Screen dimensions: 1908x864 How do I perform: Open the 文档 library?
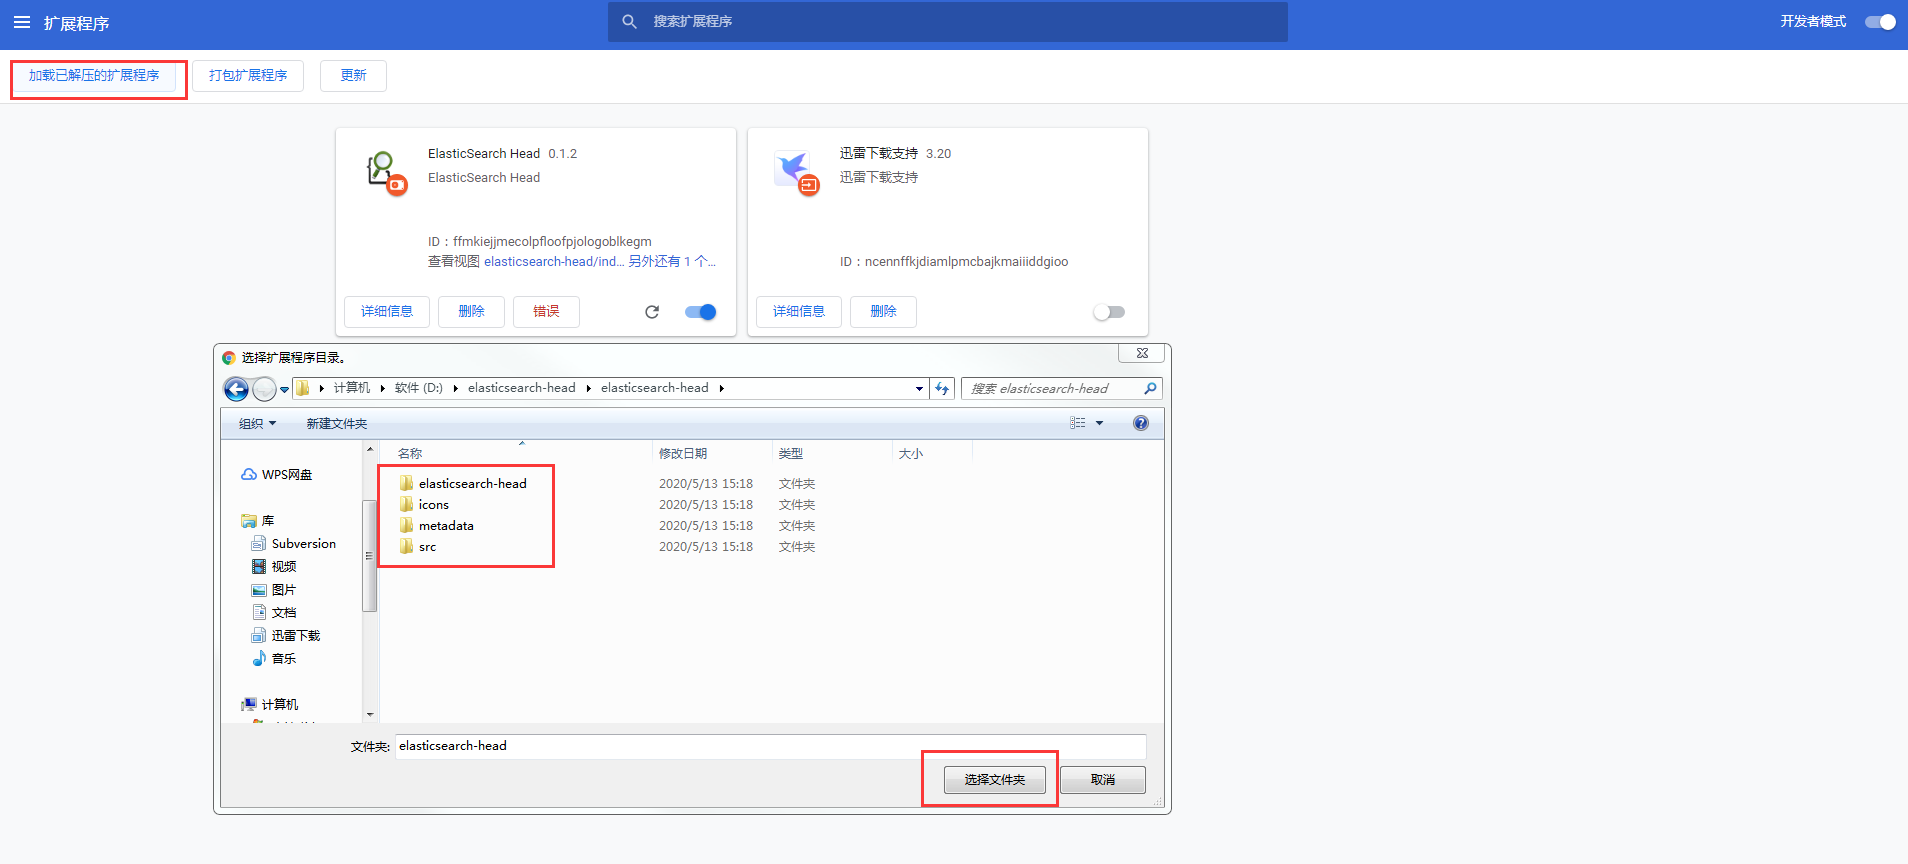pyautogui.click(x=274, y=613)
